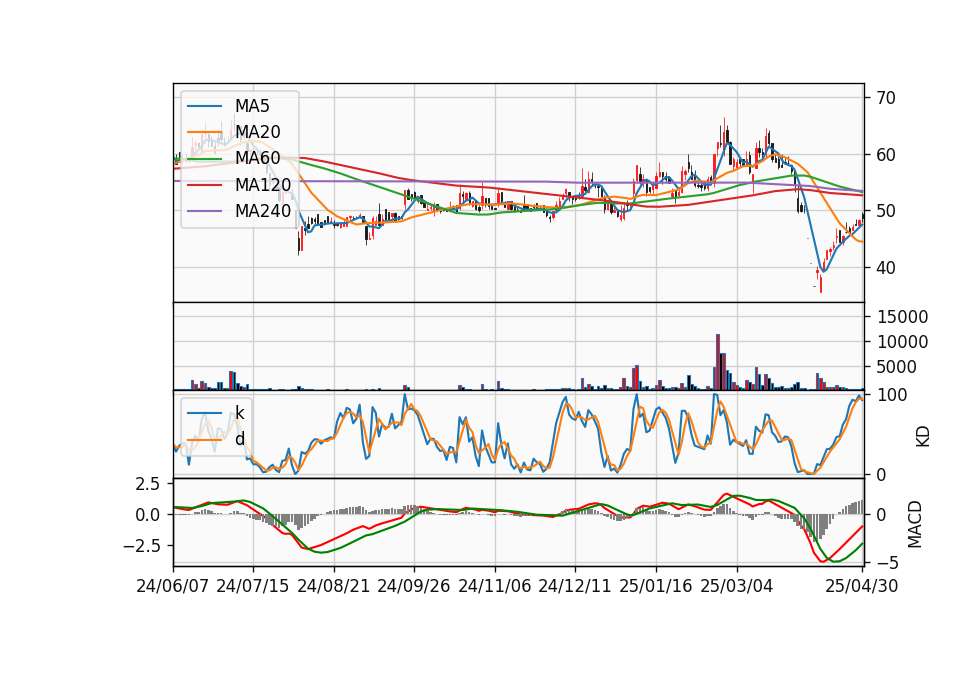The image size is (960, 690).
Task: Click the KD axis title
Action: click(x=923, y=437)
